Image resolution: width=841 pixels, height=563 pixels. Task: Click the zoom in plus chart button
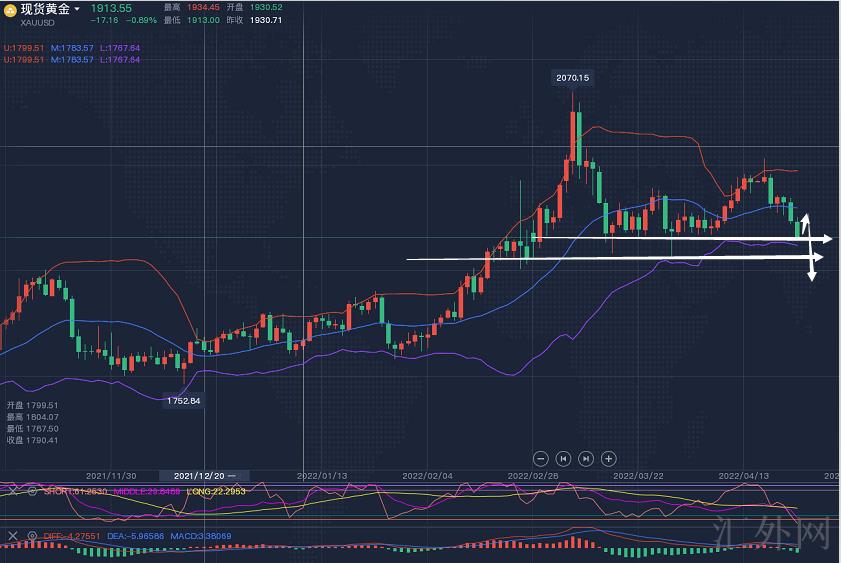608,459
